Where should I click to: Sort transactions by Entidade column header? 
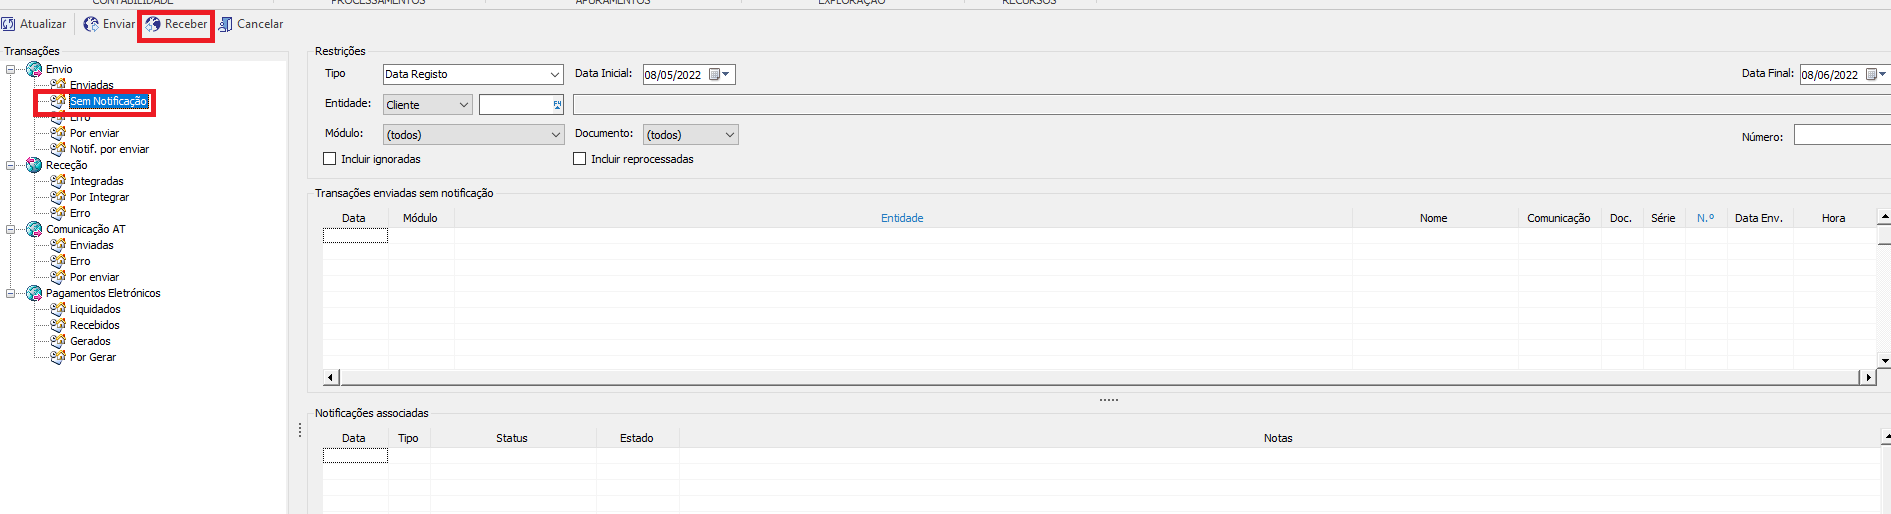tap(902, 218)
